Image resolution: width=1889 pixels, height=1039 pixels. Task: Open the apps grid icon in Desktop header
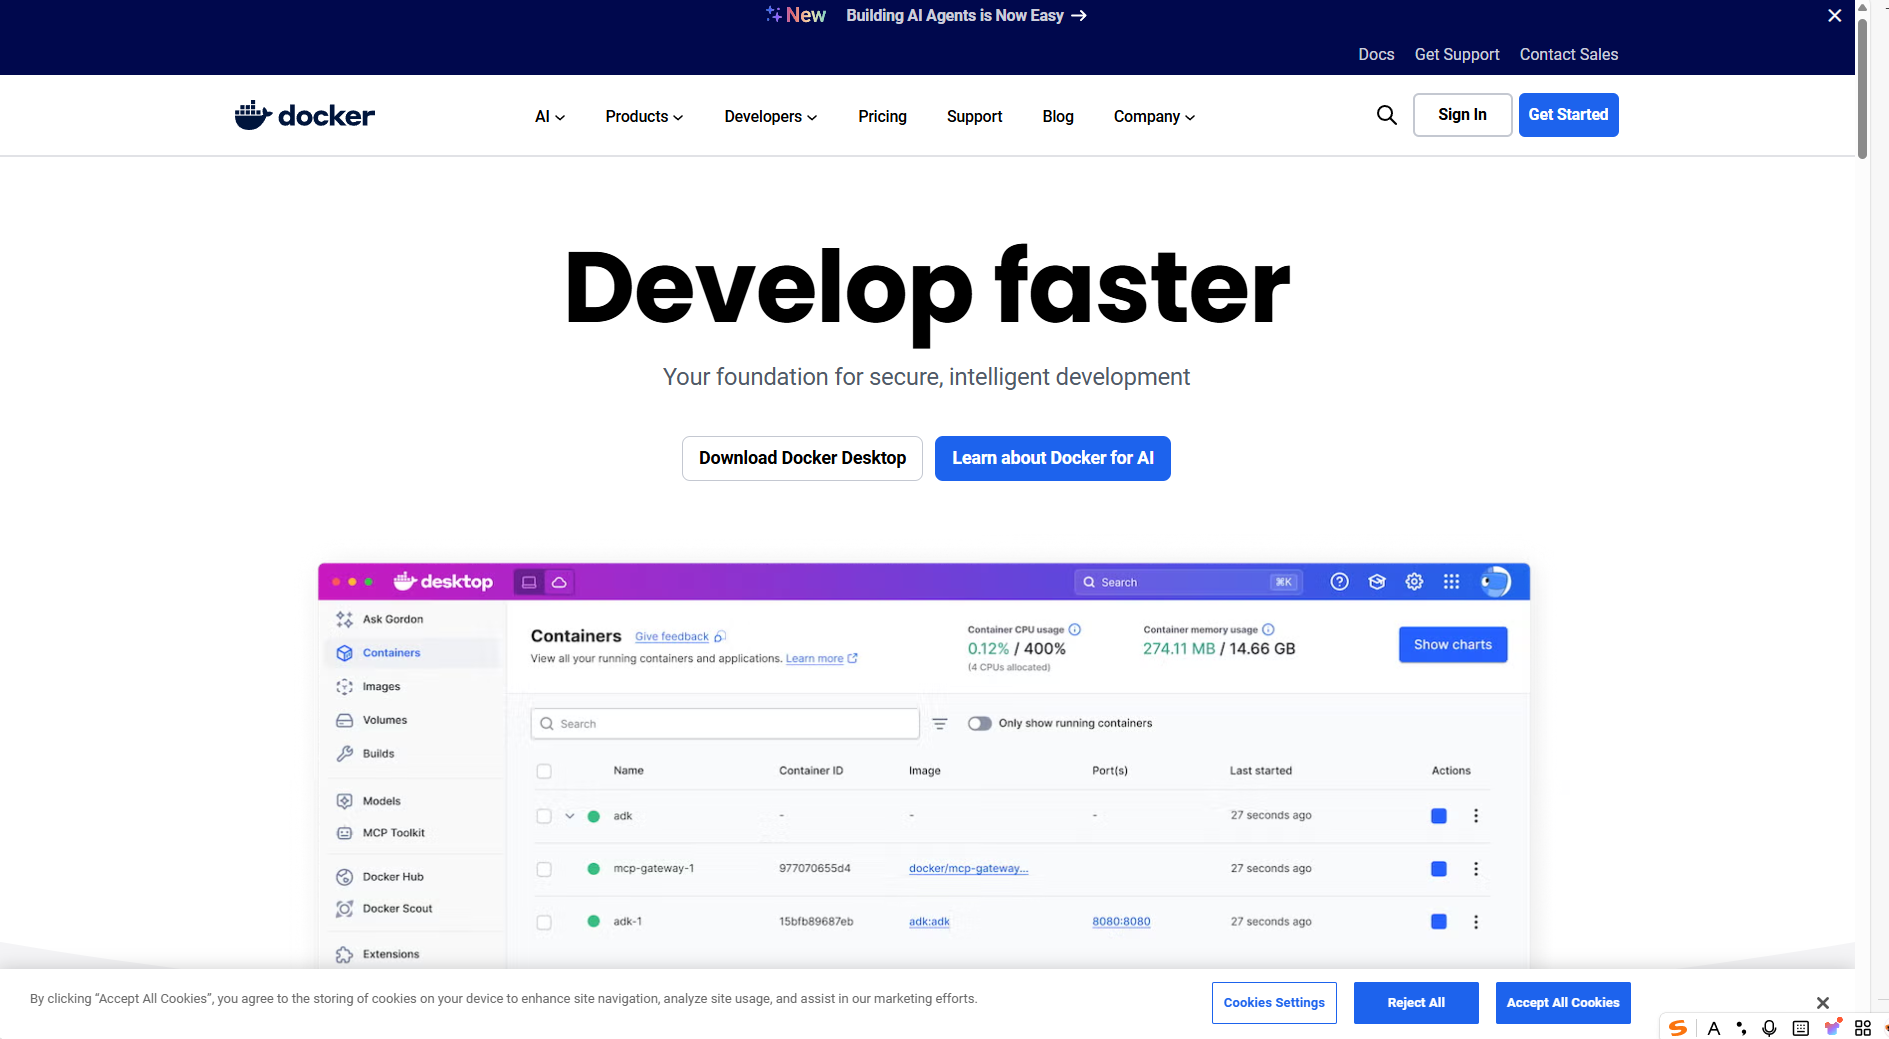click(x=1451, y=582)
